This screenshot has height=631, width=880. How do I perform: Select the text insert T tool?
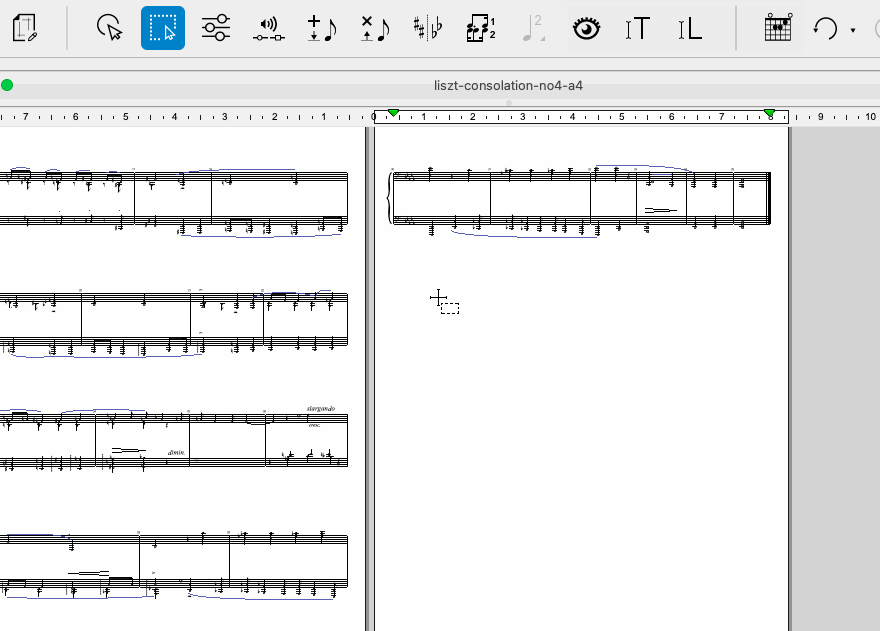pos(638,28)
